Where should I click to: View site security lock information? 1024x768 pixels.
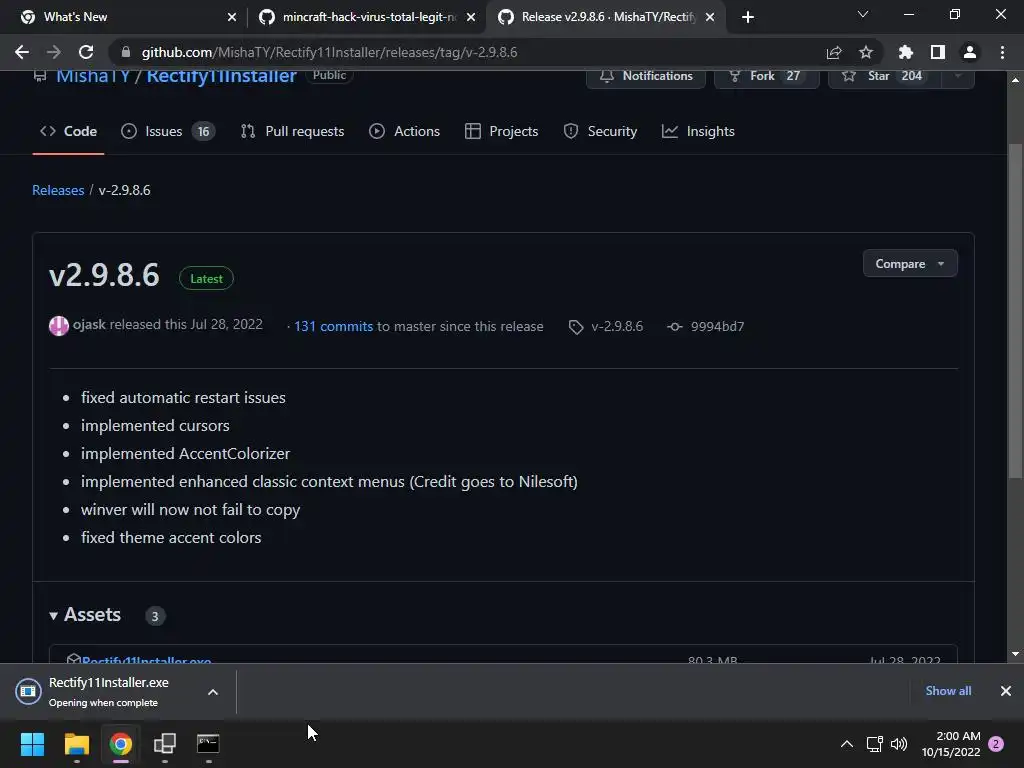pos(126,52)
